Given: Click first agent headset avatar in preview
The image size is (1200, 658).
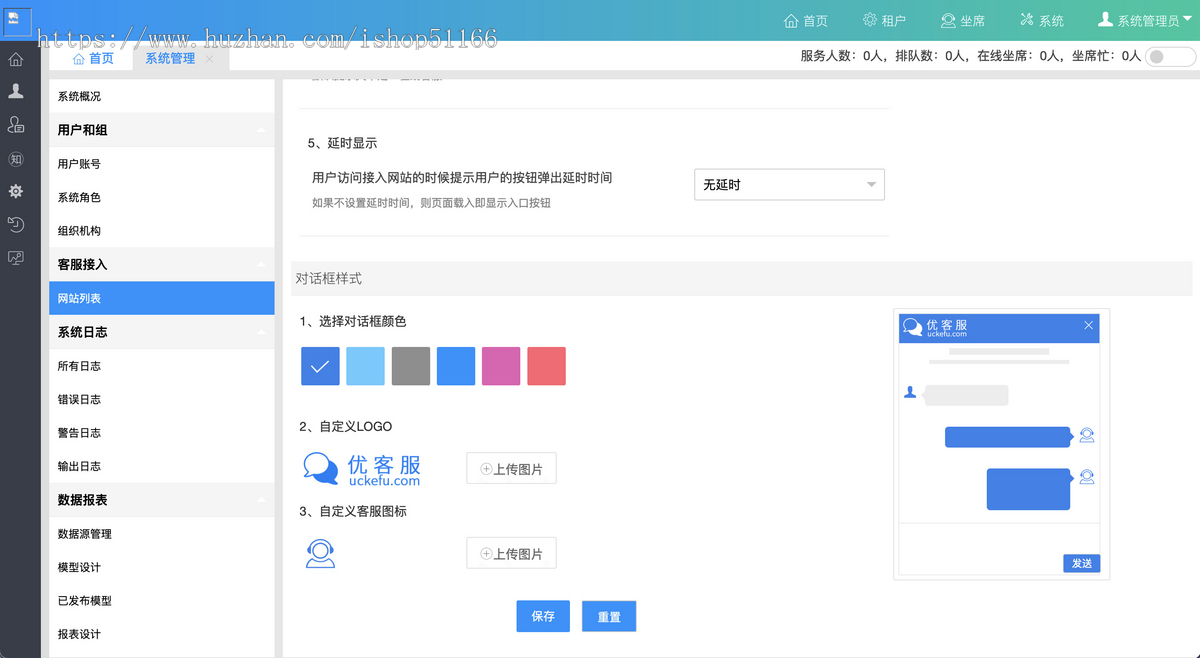Looking at the screenshot, I should pos(1087,435).
